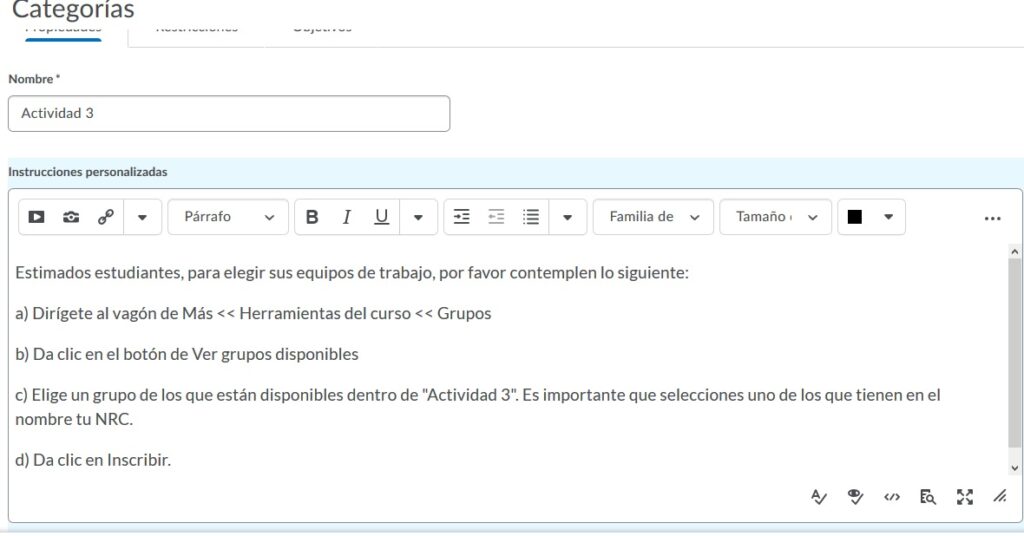
Task: Insert a quicklink with the chain icon
Action: click(x=105, y=217)
